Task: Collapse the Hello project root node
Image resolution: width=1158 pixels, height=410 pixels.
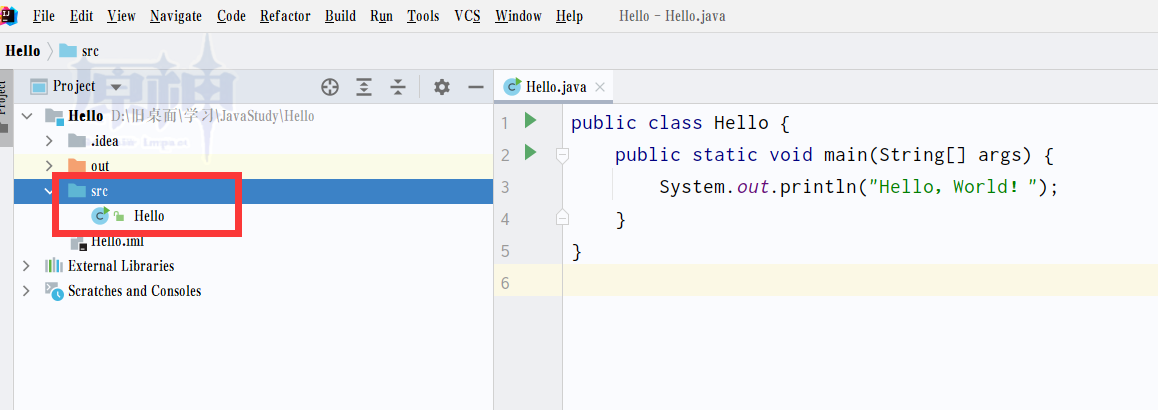Action: click(x=28, y=116)
